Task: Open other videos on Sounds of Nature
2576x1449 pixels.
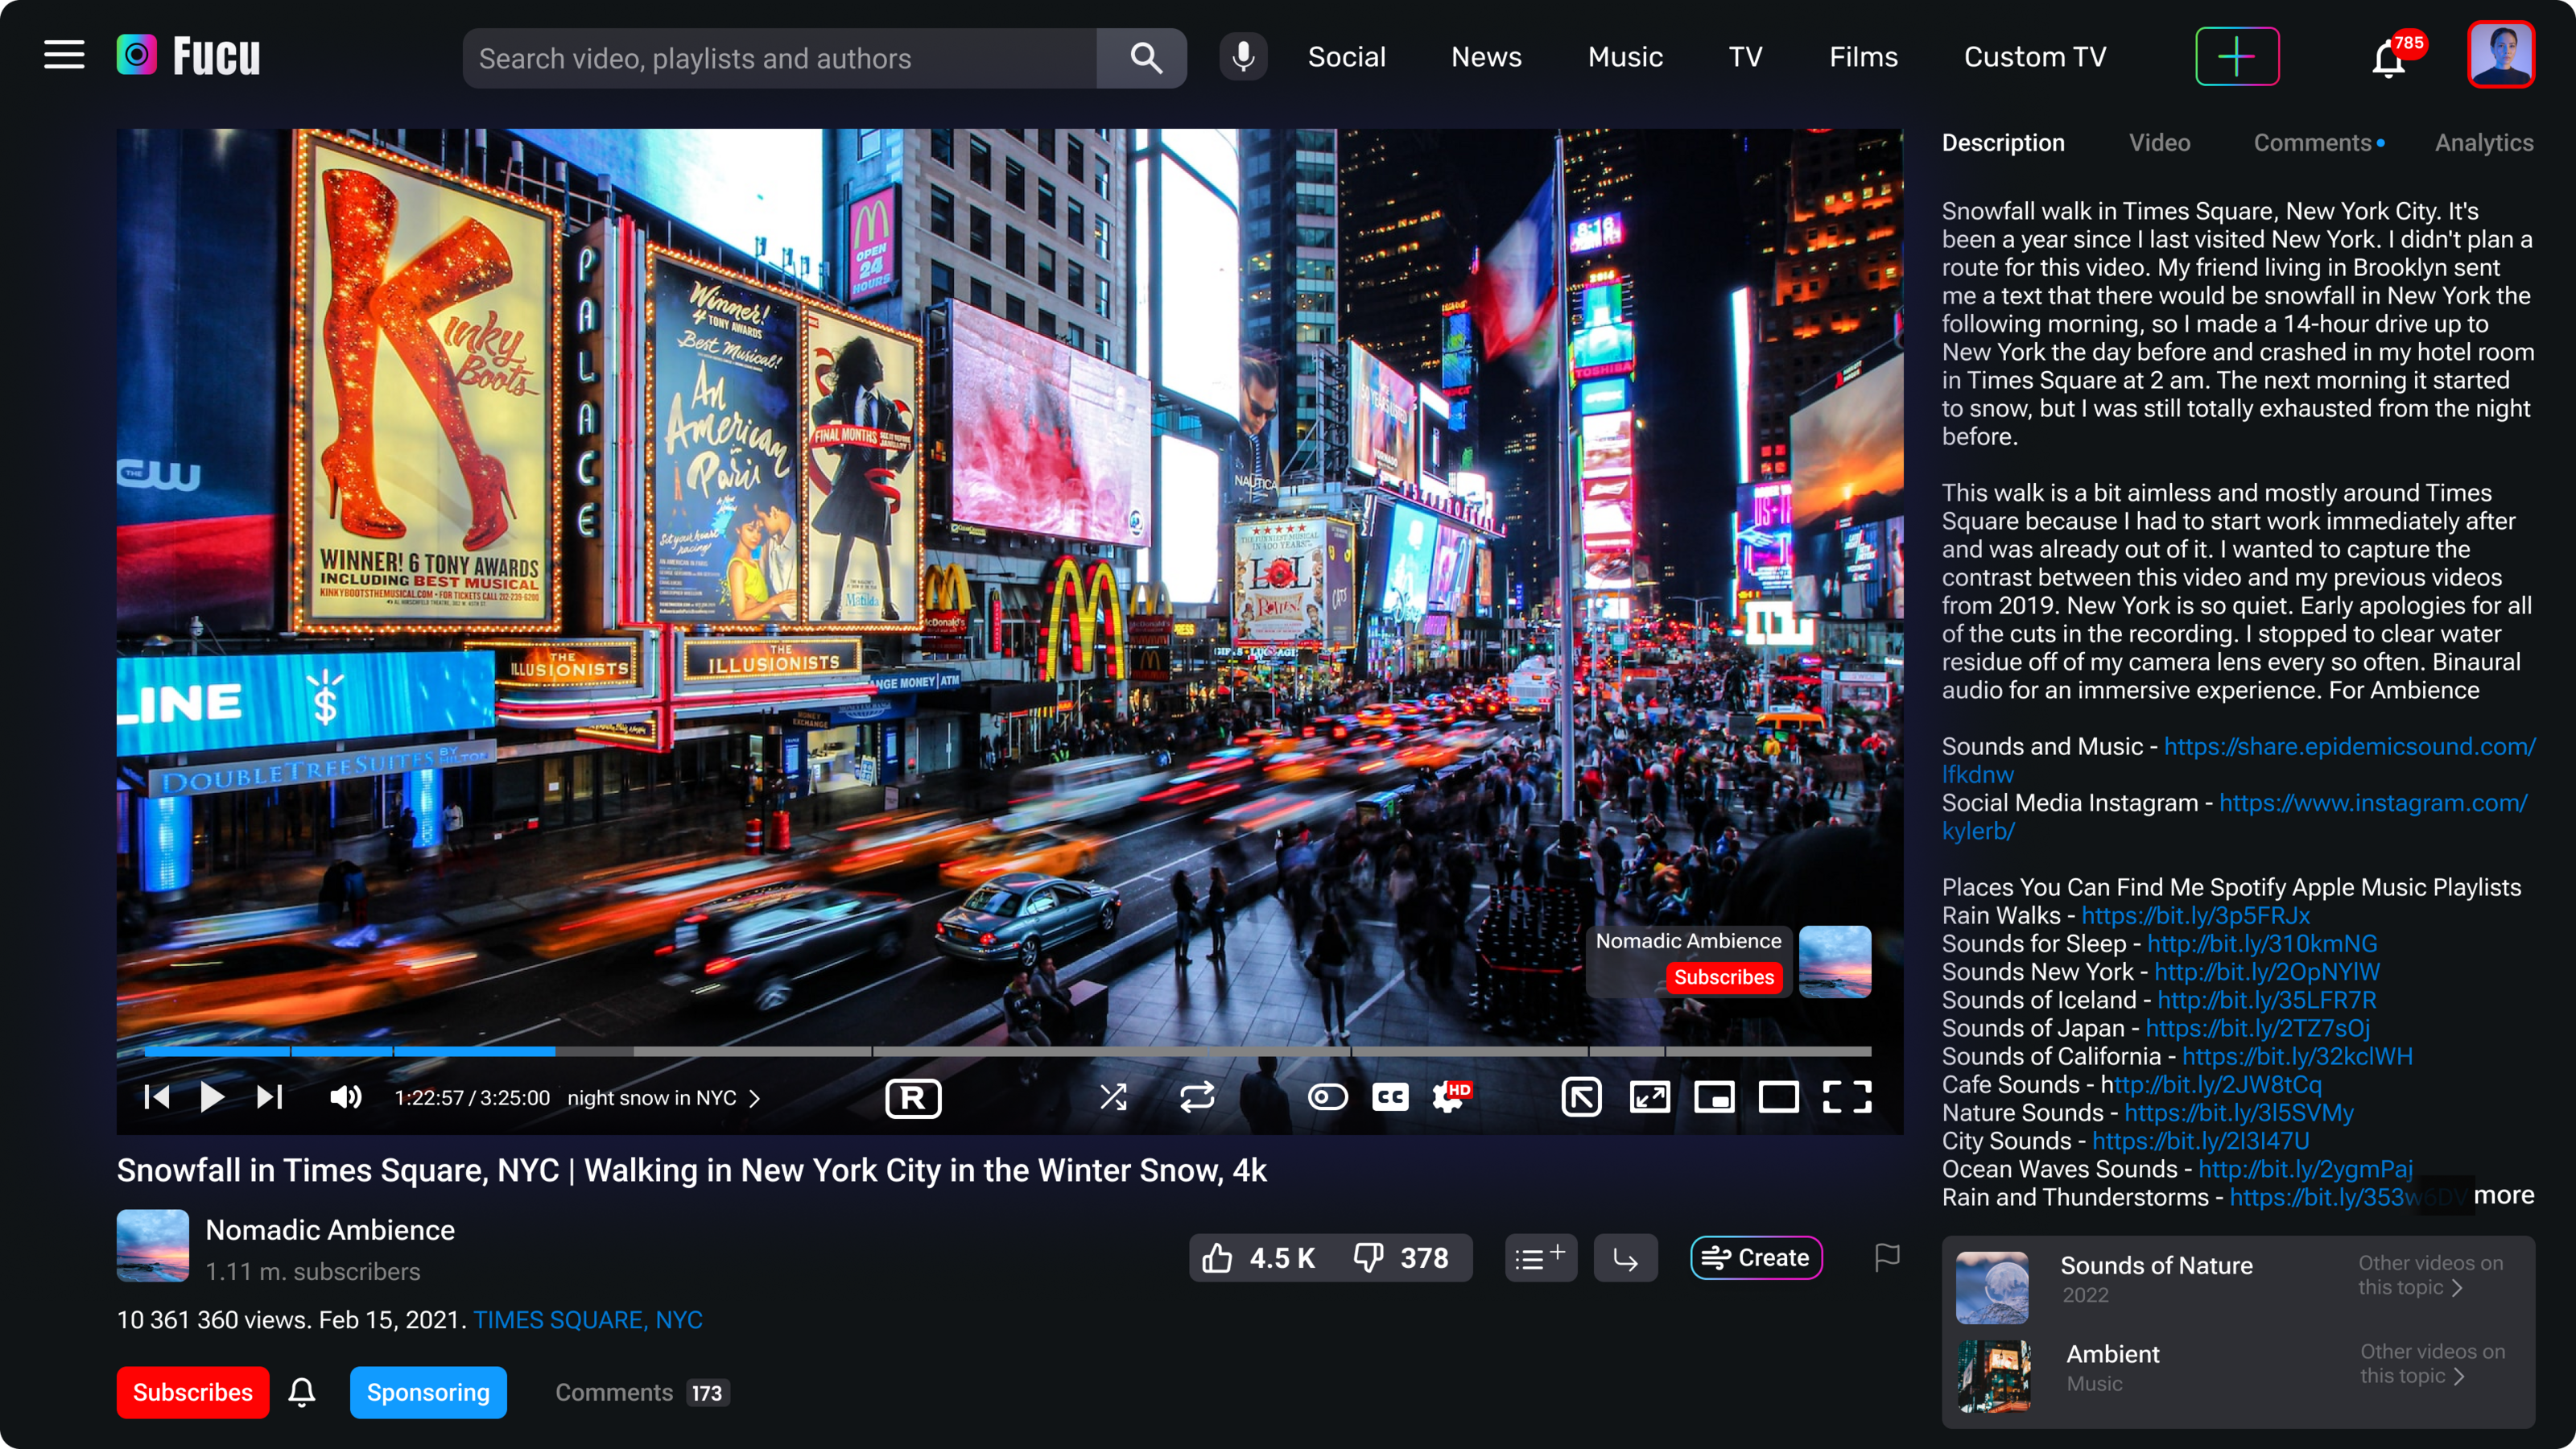Action: (2431, 1275)
